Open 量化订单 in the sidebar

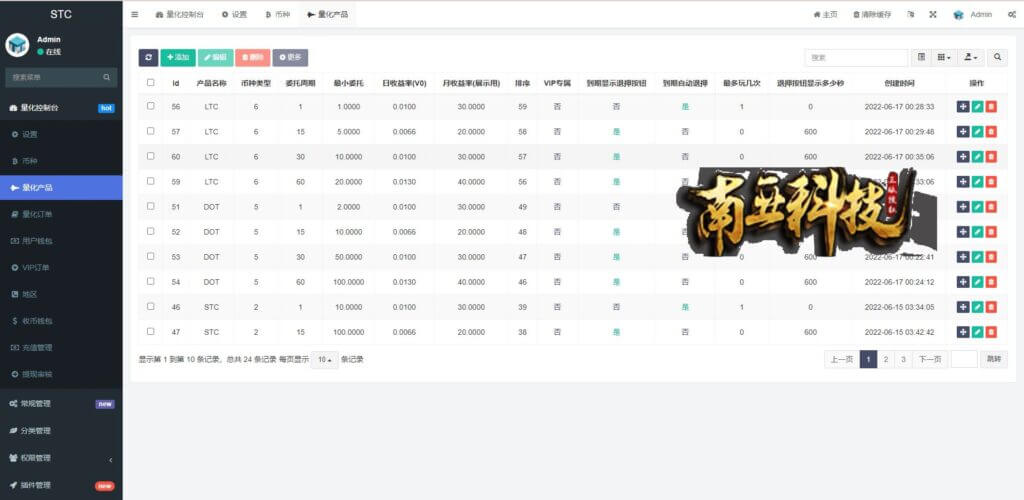point(61,214)
